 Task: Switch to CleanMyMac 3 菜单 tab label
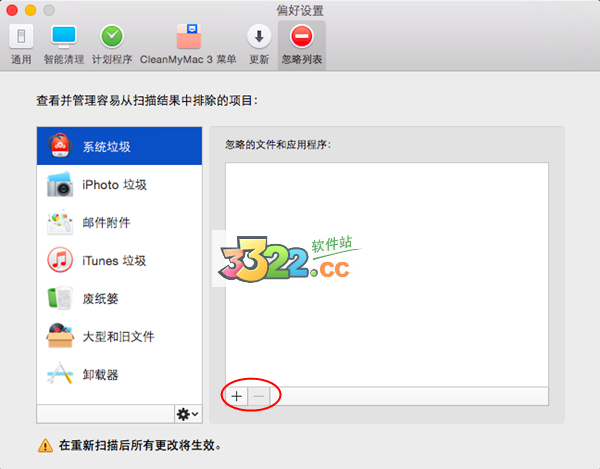tap(188, 59)
